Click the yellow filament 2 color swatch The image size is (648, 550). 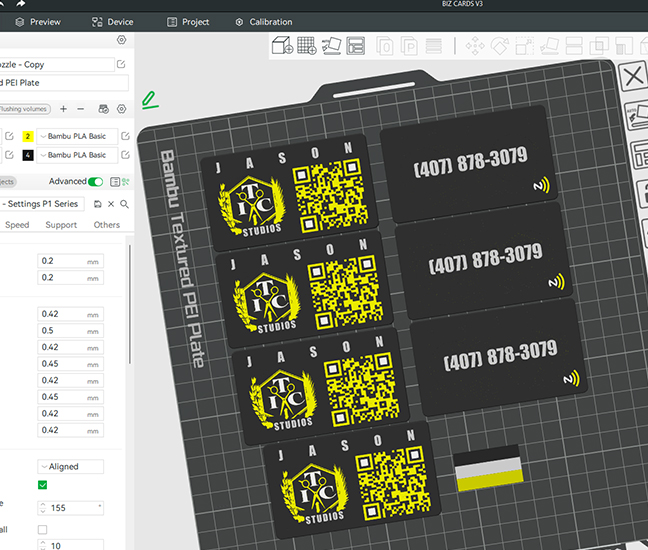(28, 136)
